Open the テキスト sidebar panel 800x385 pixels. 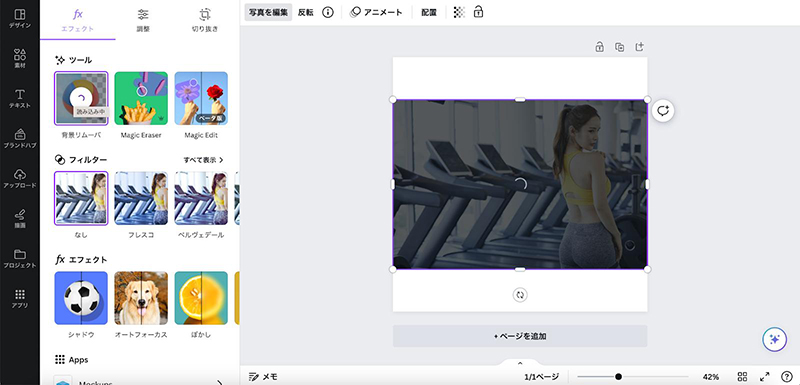coord(19,98)
